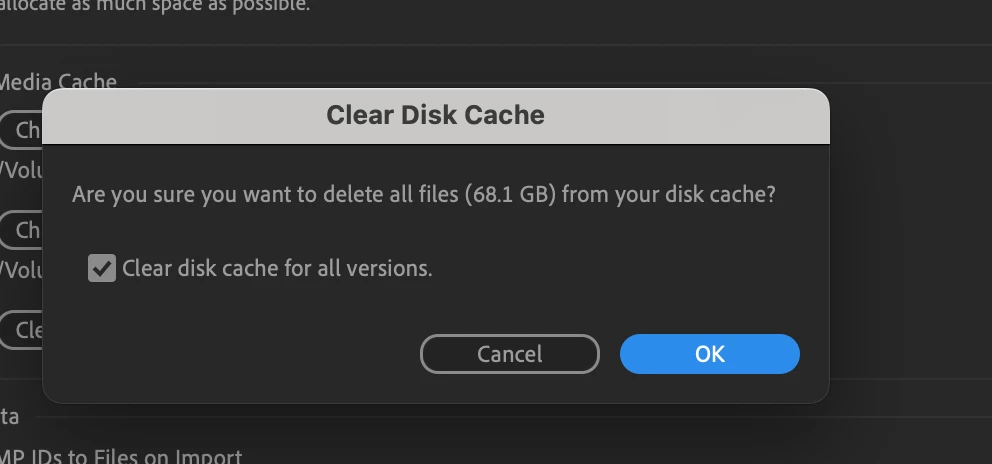This screenshot has width=992, height=464.
Task: Click the first partially hidden 'Ch' button under Media Cache
Action: 21,130
